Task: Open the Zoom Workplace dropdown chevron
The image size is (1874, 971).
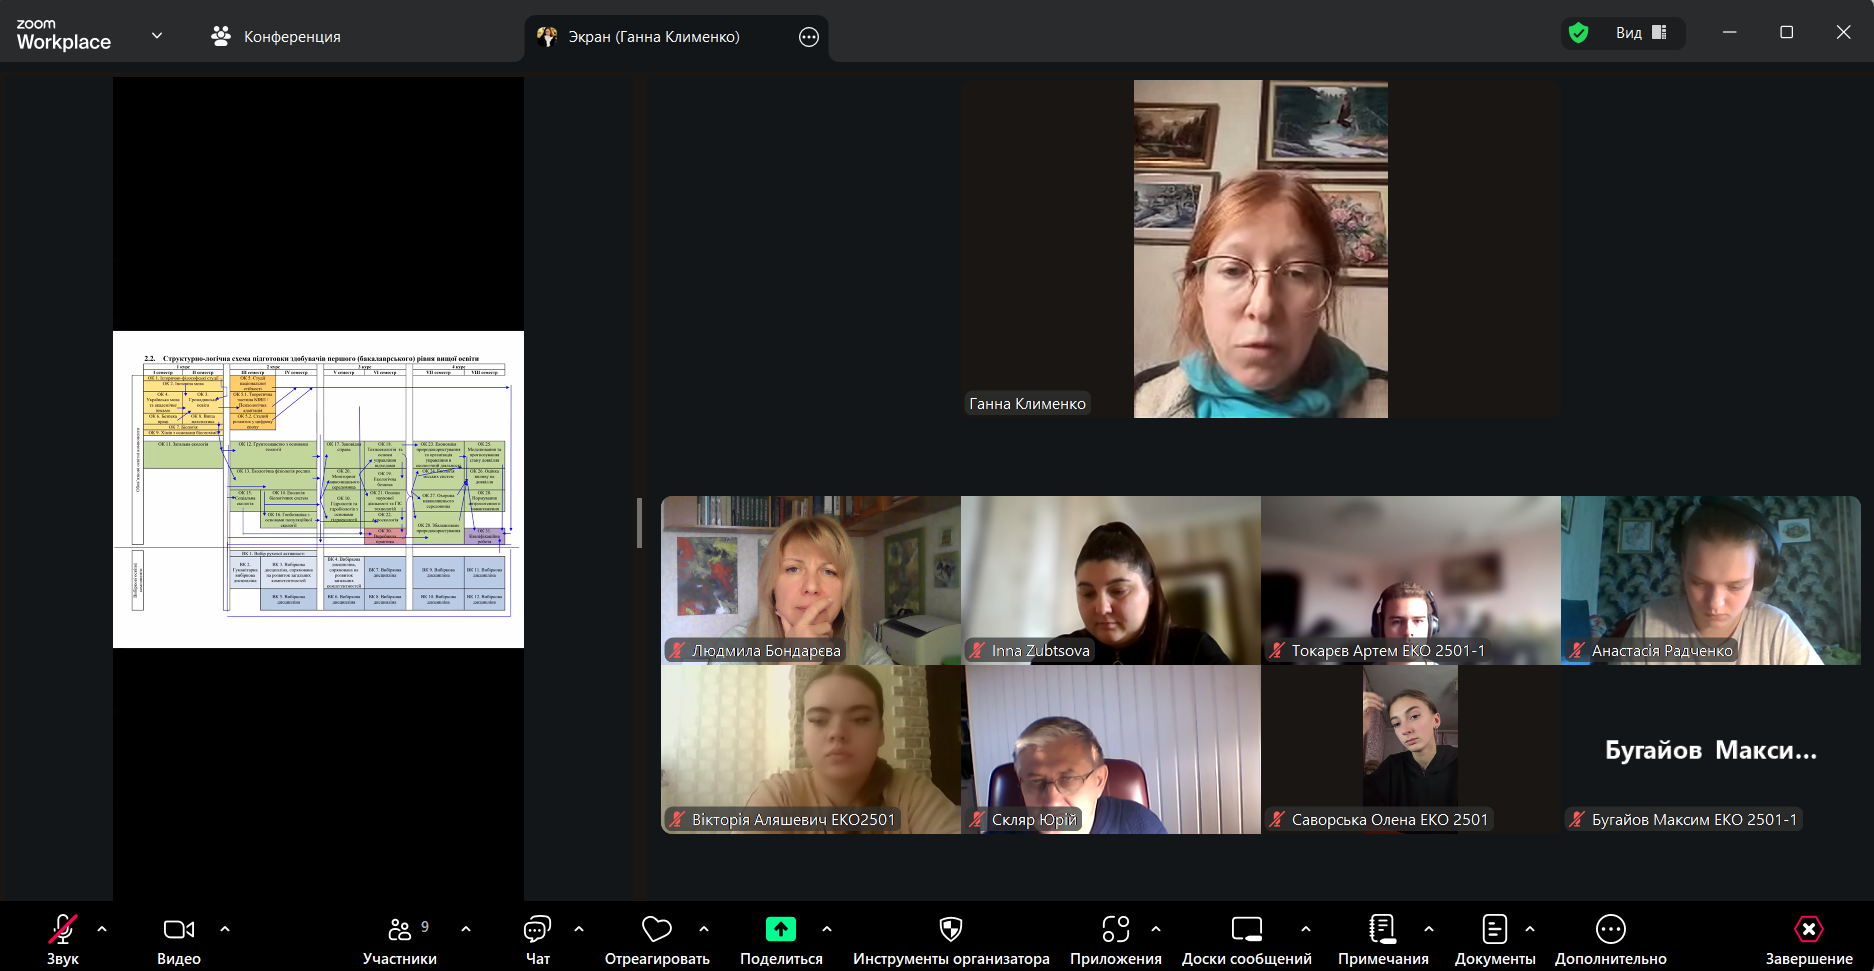Action: pyautogui.click(x=157, y=35)
